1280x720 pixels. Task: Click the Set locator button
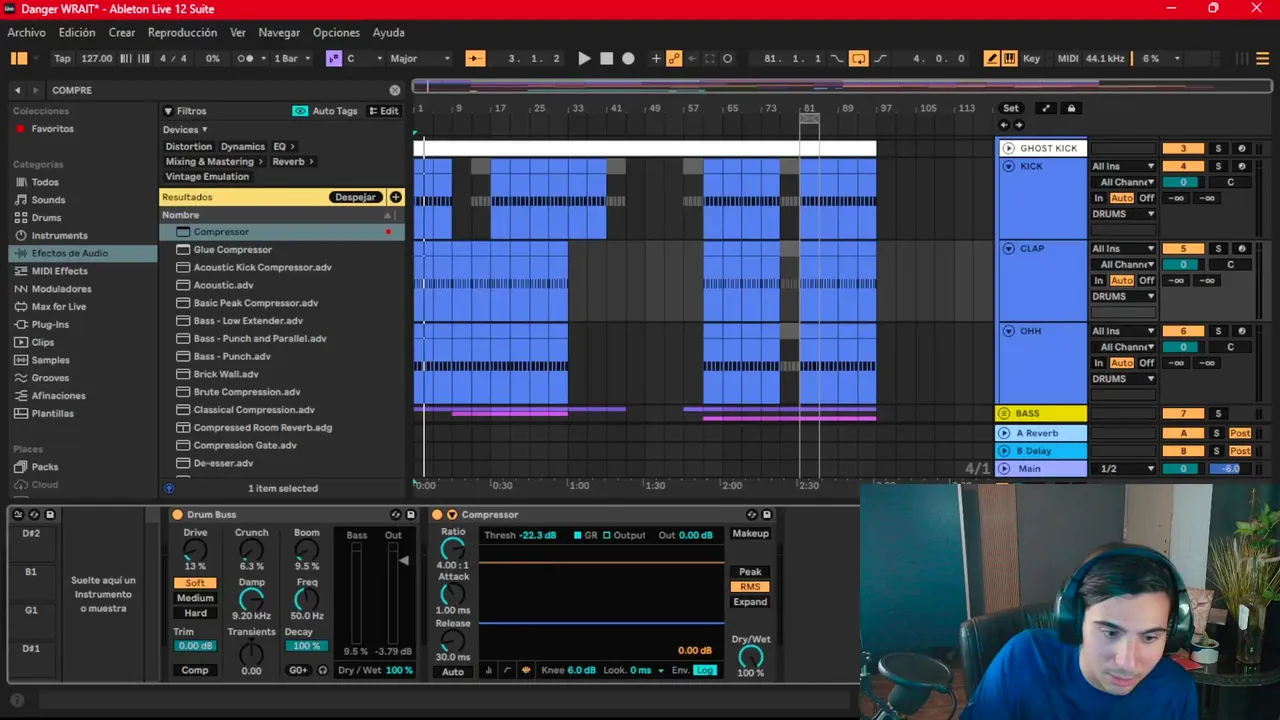pos(1011,108)
